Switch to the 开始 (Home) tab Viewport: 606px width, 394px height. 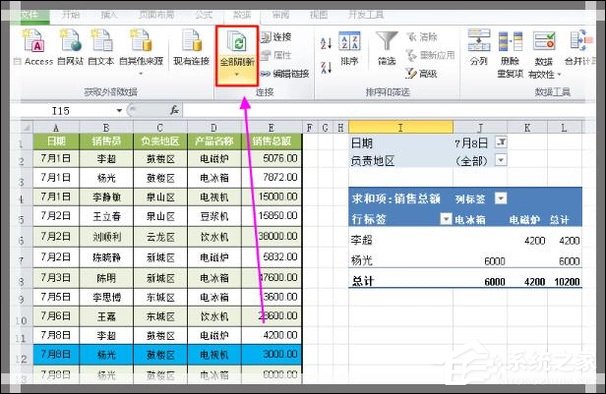tap(71, 15)
